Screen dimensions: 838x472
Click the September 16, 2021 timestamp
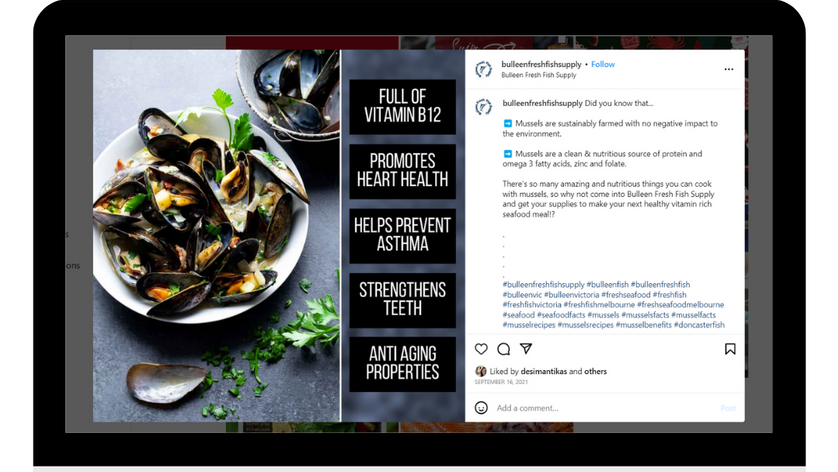point(501,382)
